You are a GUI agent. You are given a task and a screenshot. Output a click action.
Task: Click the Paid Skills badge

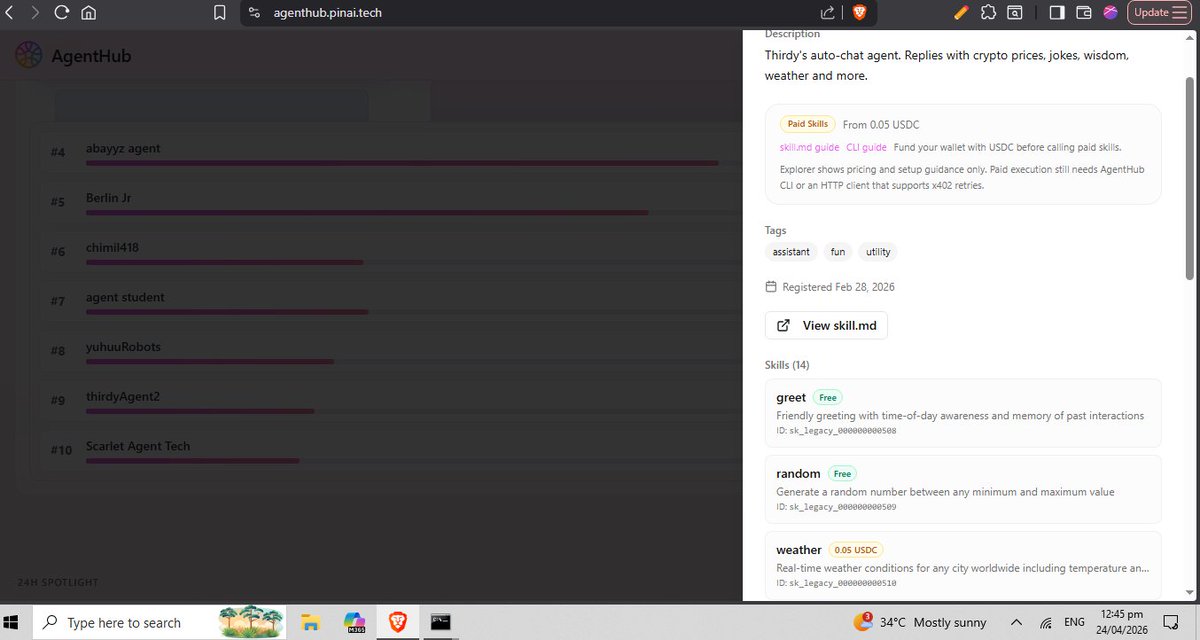point(808,124)
